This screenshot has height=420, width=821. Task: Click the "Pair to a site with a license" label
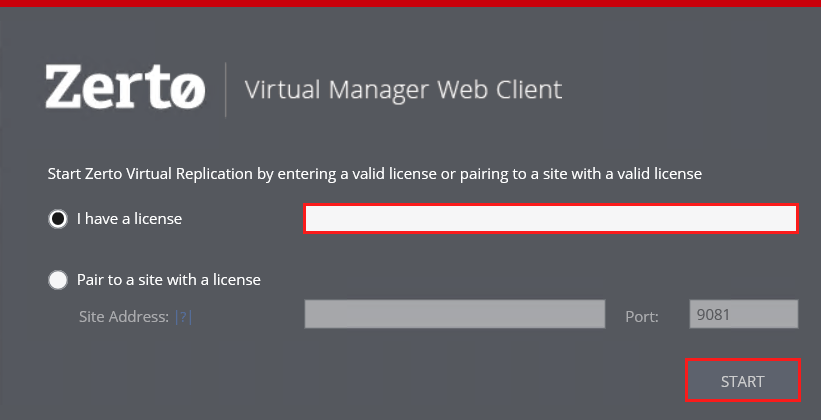(x=169, y=280)
